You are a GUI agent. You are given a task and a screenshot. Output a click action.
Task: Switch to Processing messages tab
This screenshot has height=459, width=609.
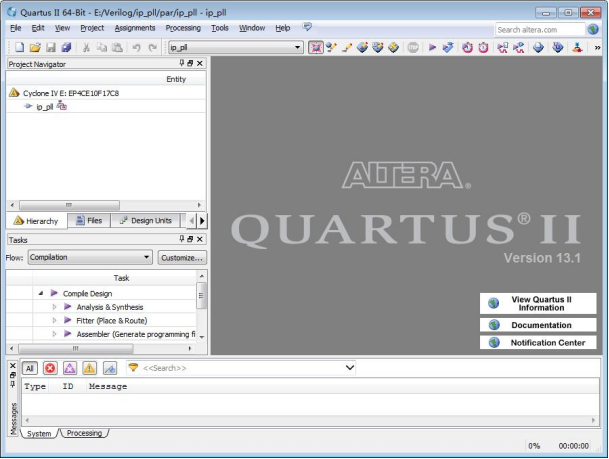(x=84, y=433)
